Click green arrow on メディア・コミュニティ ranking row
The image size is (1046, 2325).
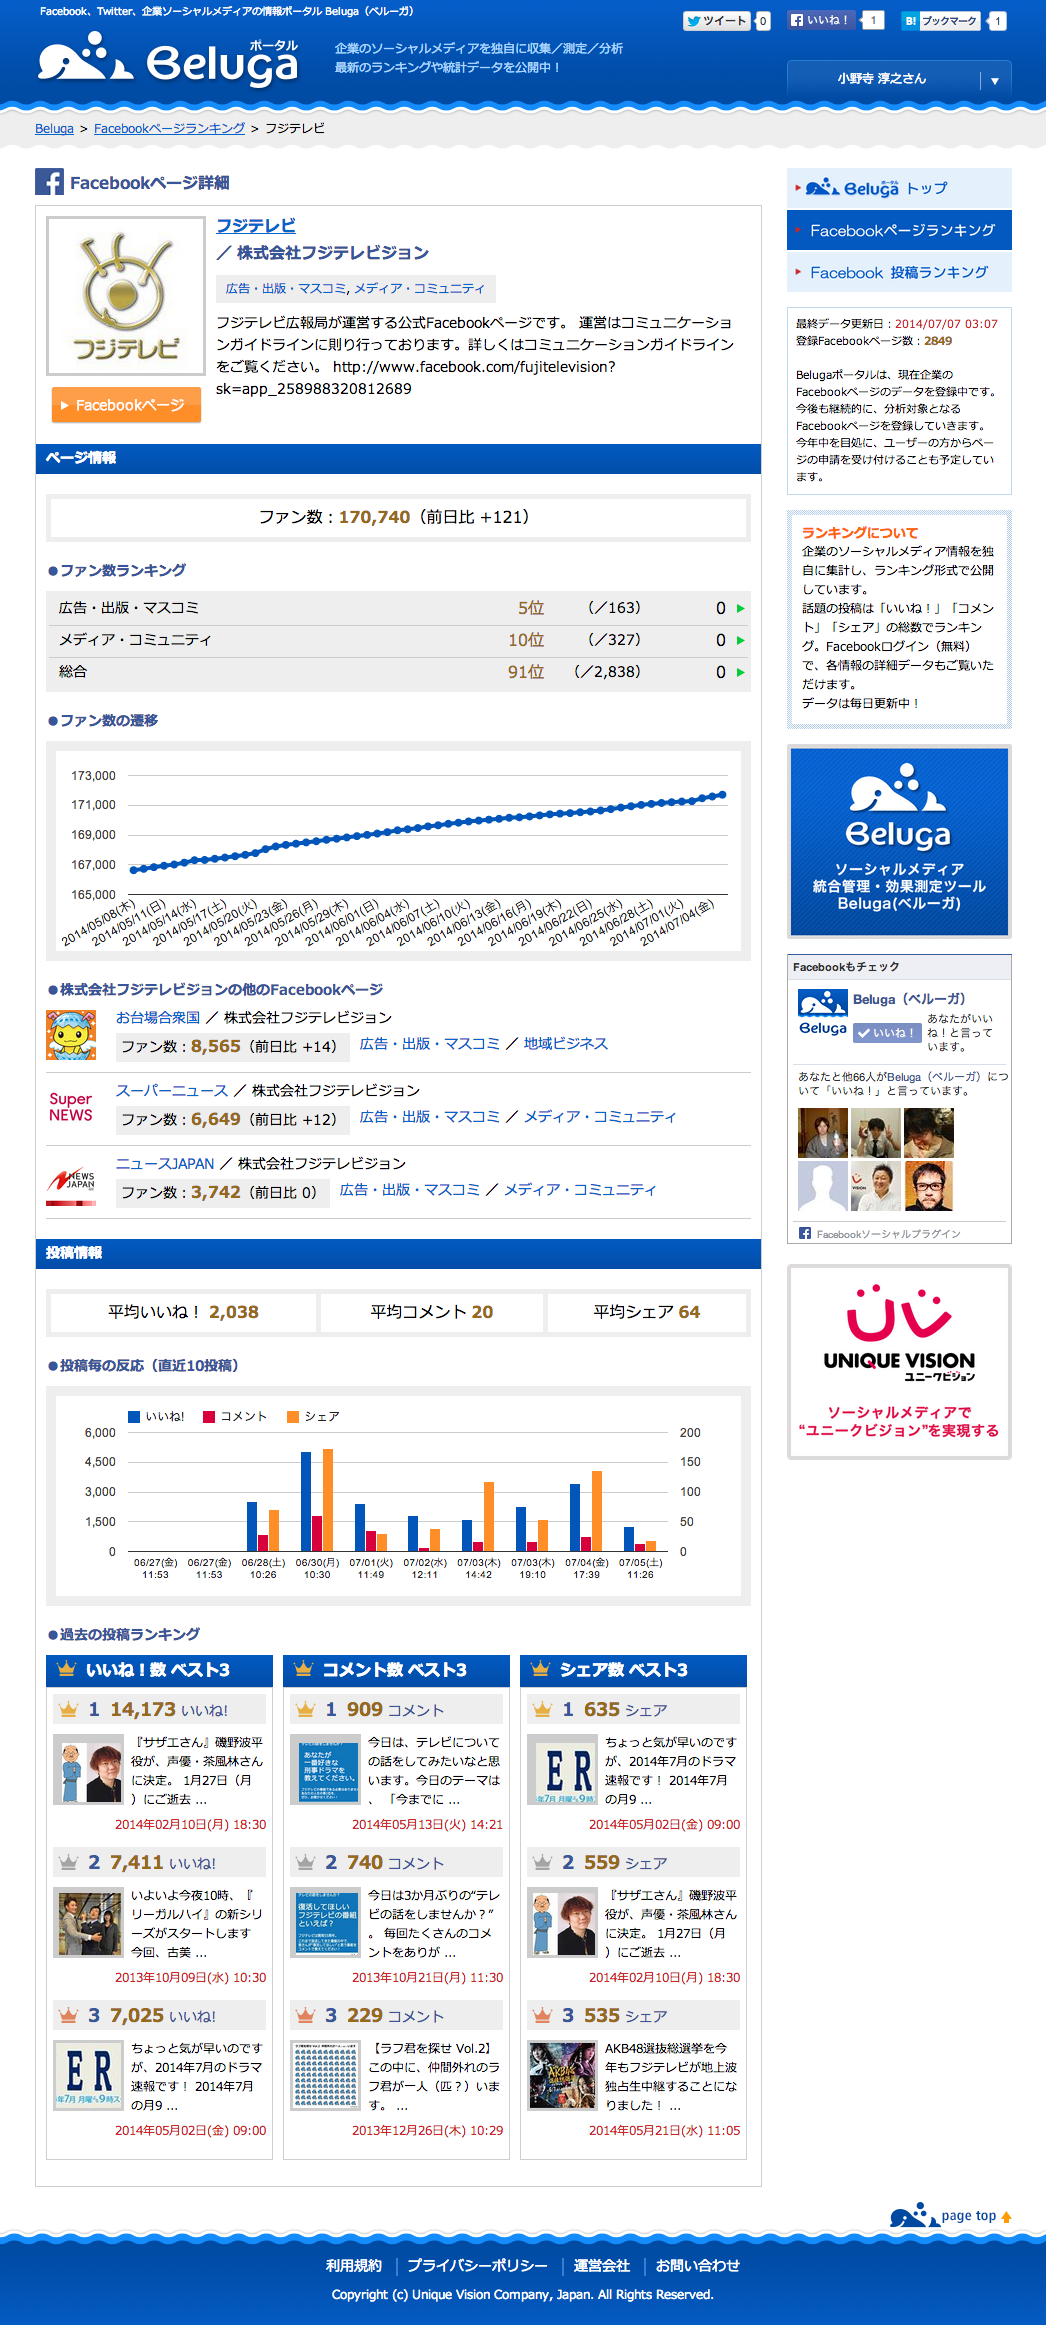pyautogui.click(x=741, y=640)
